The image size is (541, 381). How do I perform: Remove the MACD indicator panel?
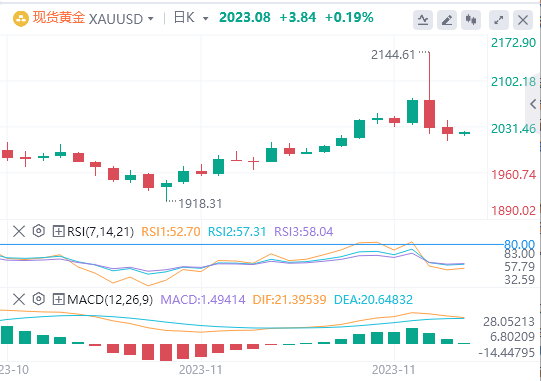(19, 299)
